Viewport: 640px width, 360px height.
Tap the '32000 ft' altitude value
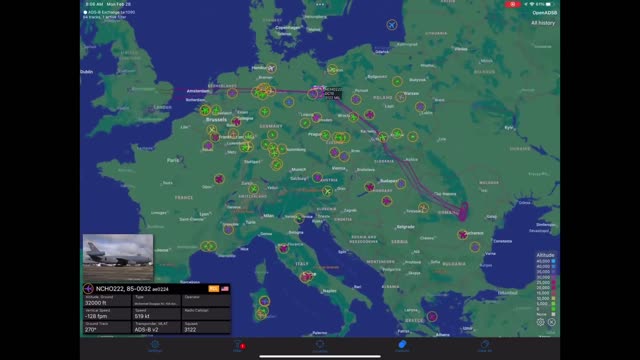click(96, 303)
